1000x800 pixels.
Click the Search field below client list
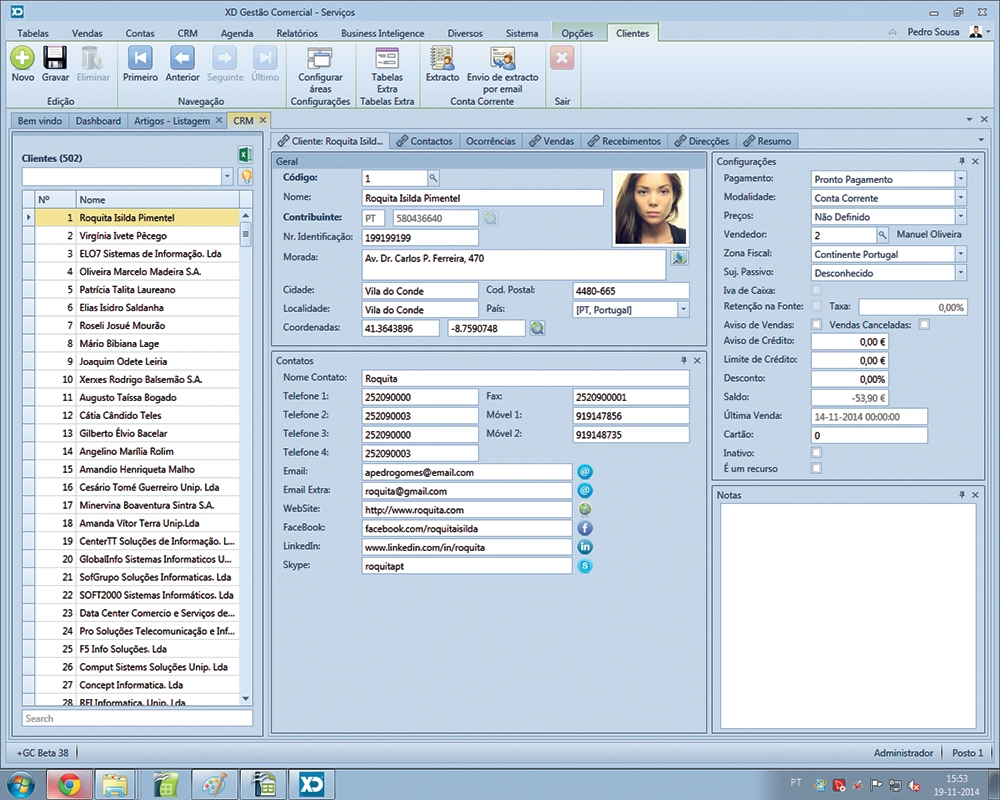(137, 718)
